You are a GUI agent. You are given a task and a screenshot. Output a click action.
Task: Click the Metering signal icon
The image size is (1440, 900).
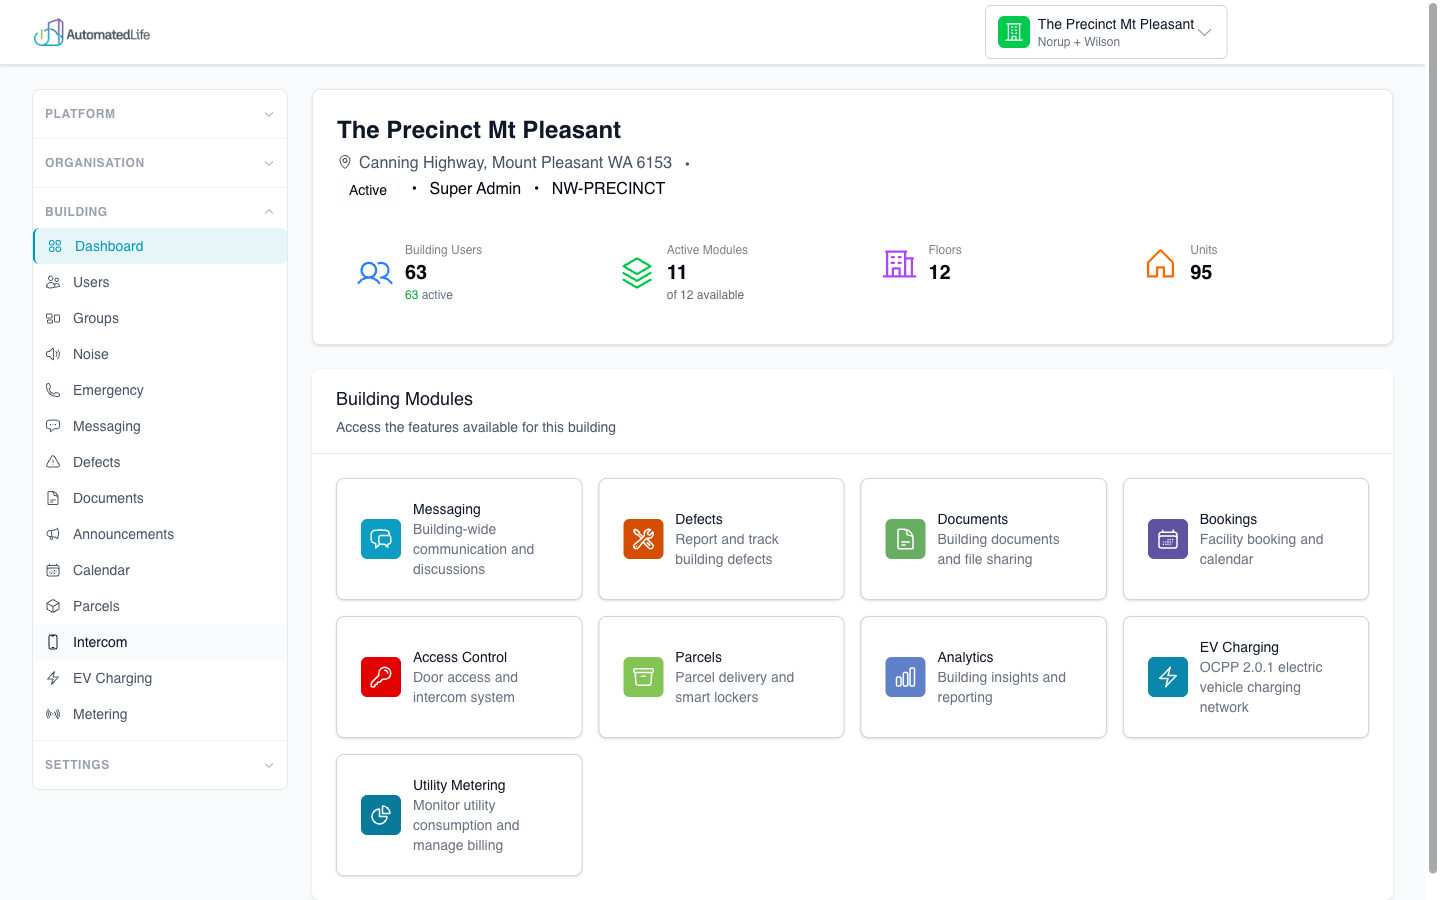[53, 714]
